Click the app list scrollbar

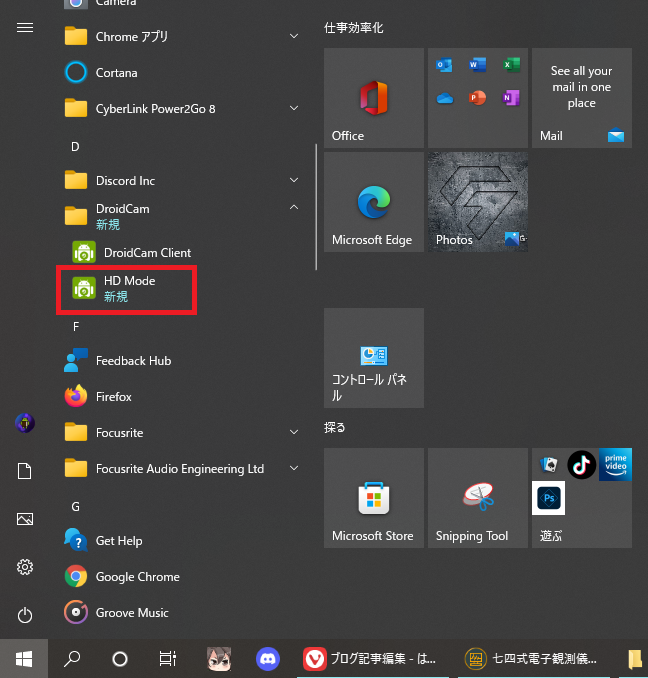pos(316,207)
